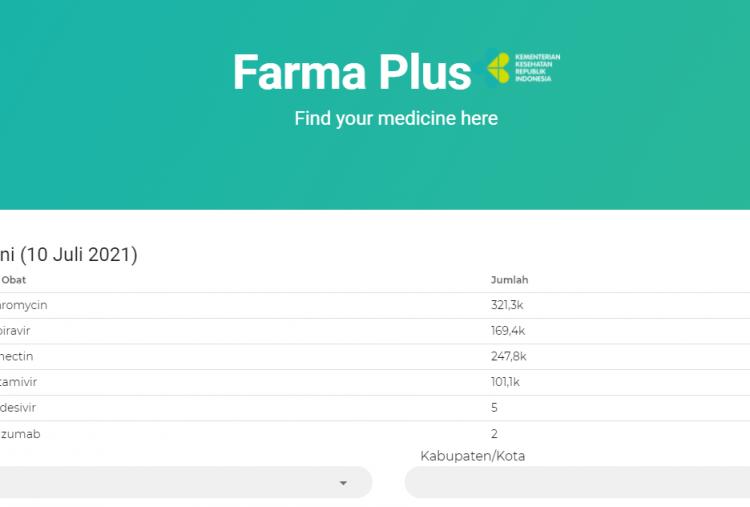Click the Kementerian Kesehatan logo icon
750x507 pixels.
click(498, 68)
